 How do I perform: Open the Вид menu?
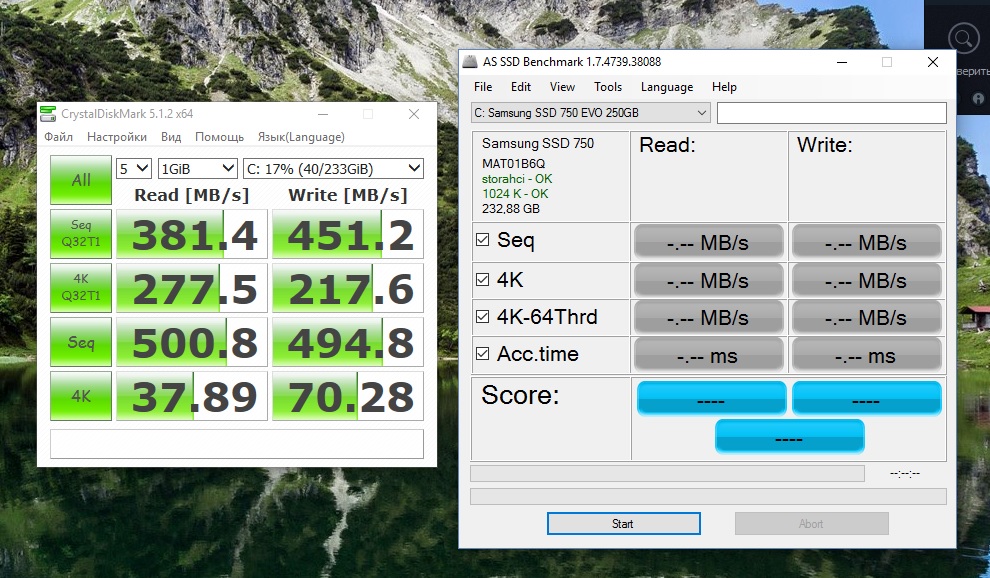170,137
